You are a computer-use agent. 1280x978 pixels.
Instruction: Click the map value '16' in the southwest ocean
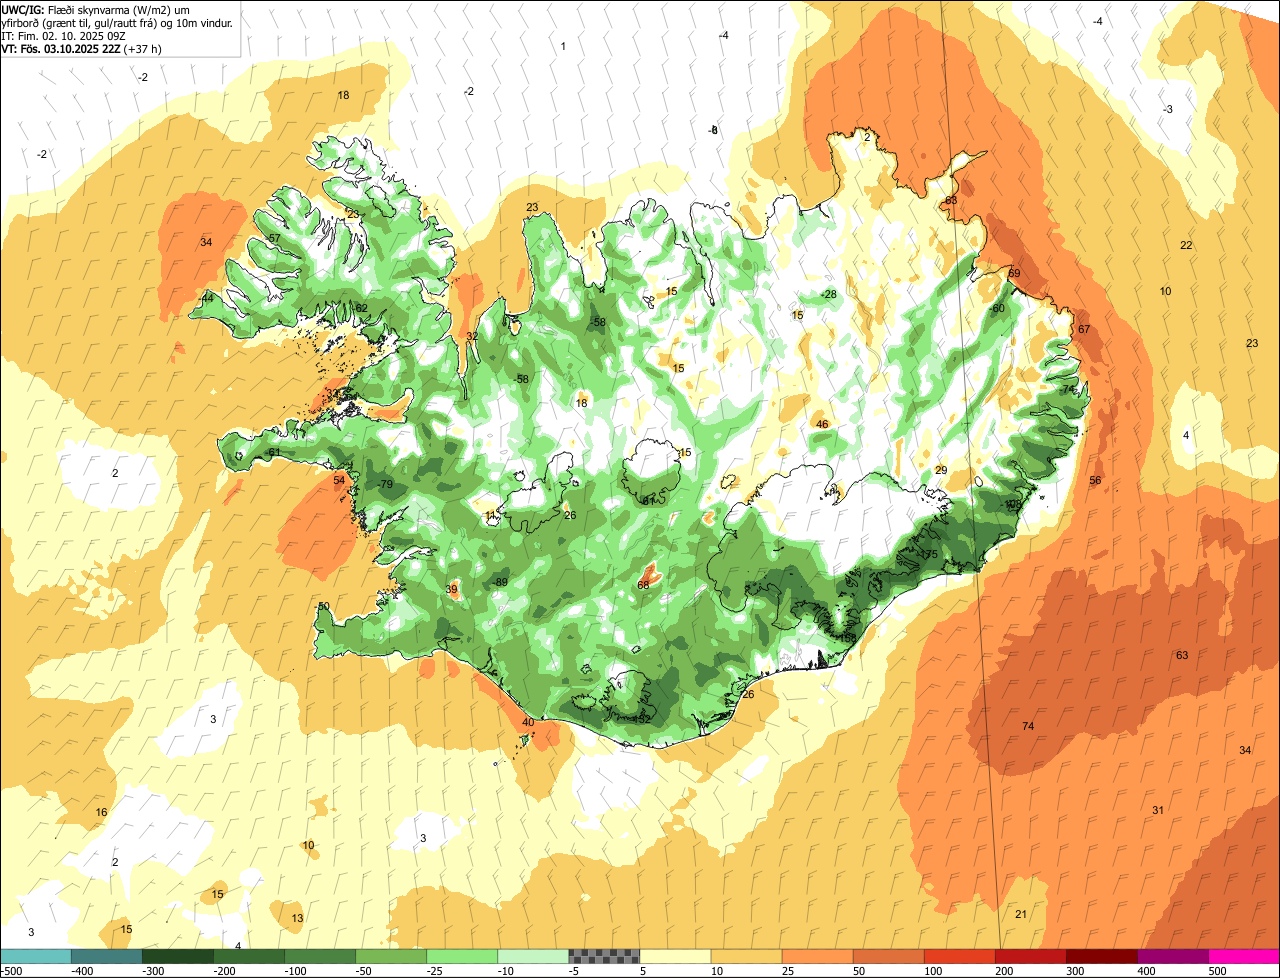point(101,812)
